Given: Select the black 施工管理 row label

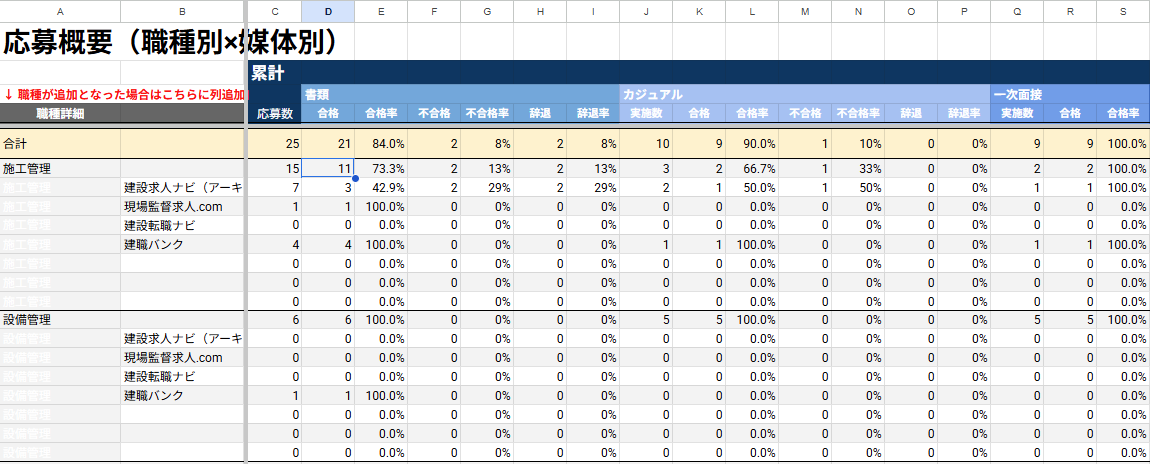Looking at the screenshot, I should [60, 169].
